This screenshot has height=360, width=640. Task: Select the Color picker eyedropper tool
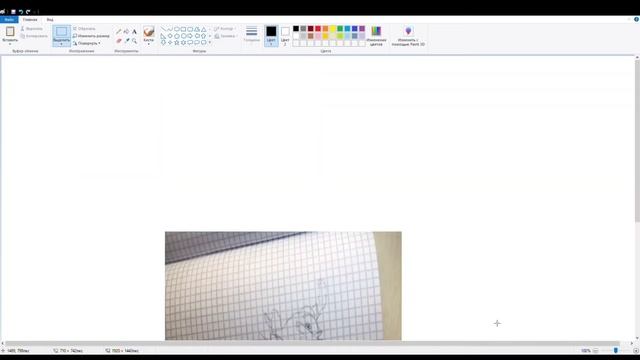click(x=127, y=41)
